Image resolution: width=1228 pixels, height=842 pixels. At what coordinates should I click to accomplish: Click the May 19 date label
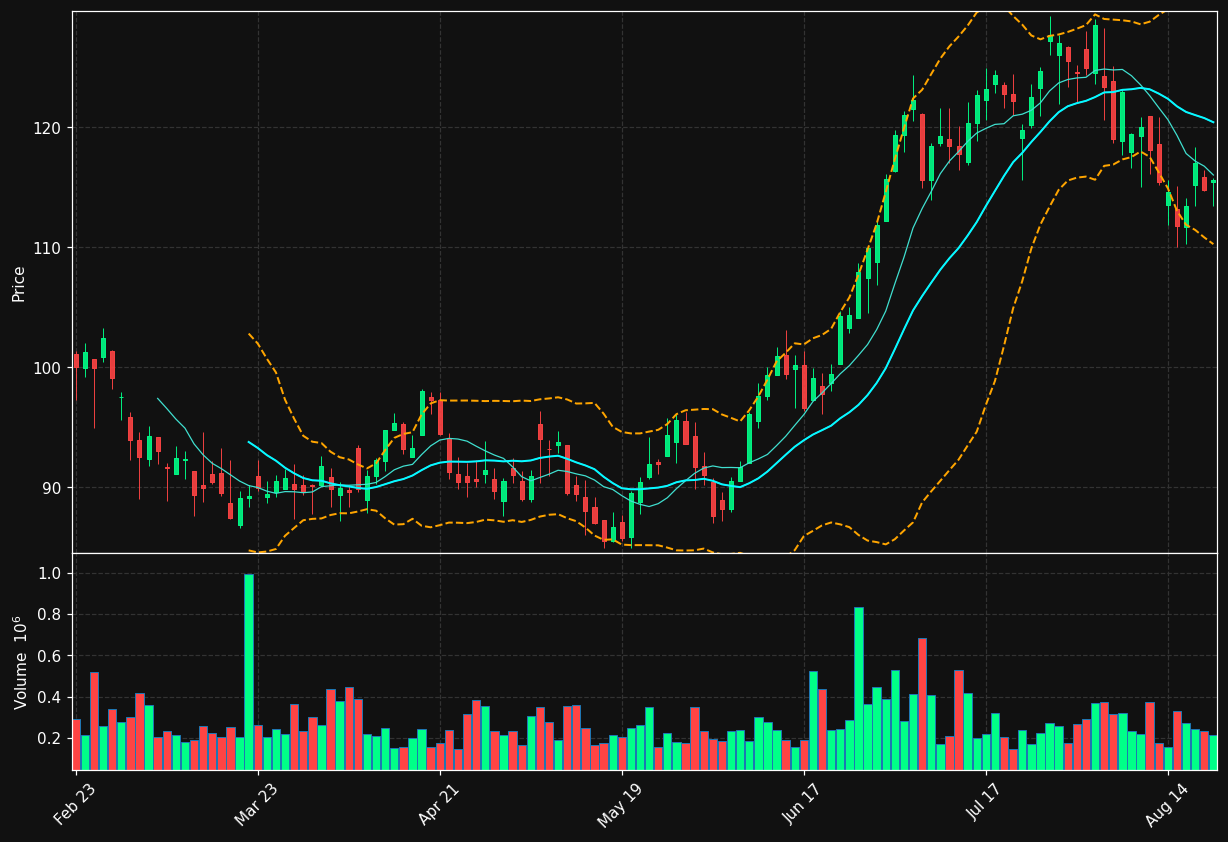(619, 806)
